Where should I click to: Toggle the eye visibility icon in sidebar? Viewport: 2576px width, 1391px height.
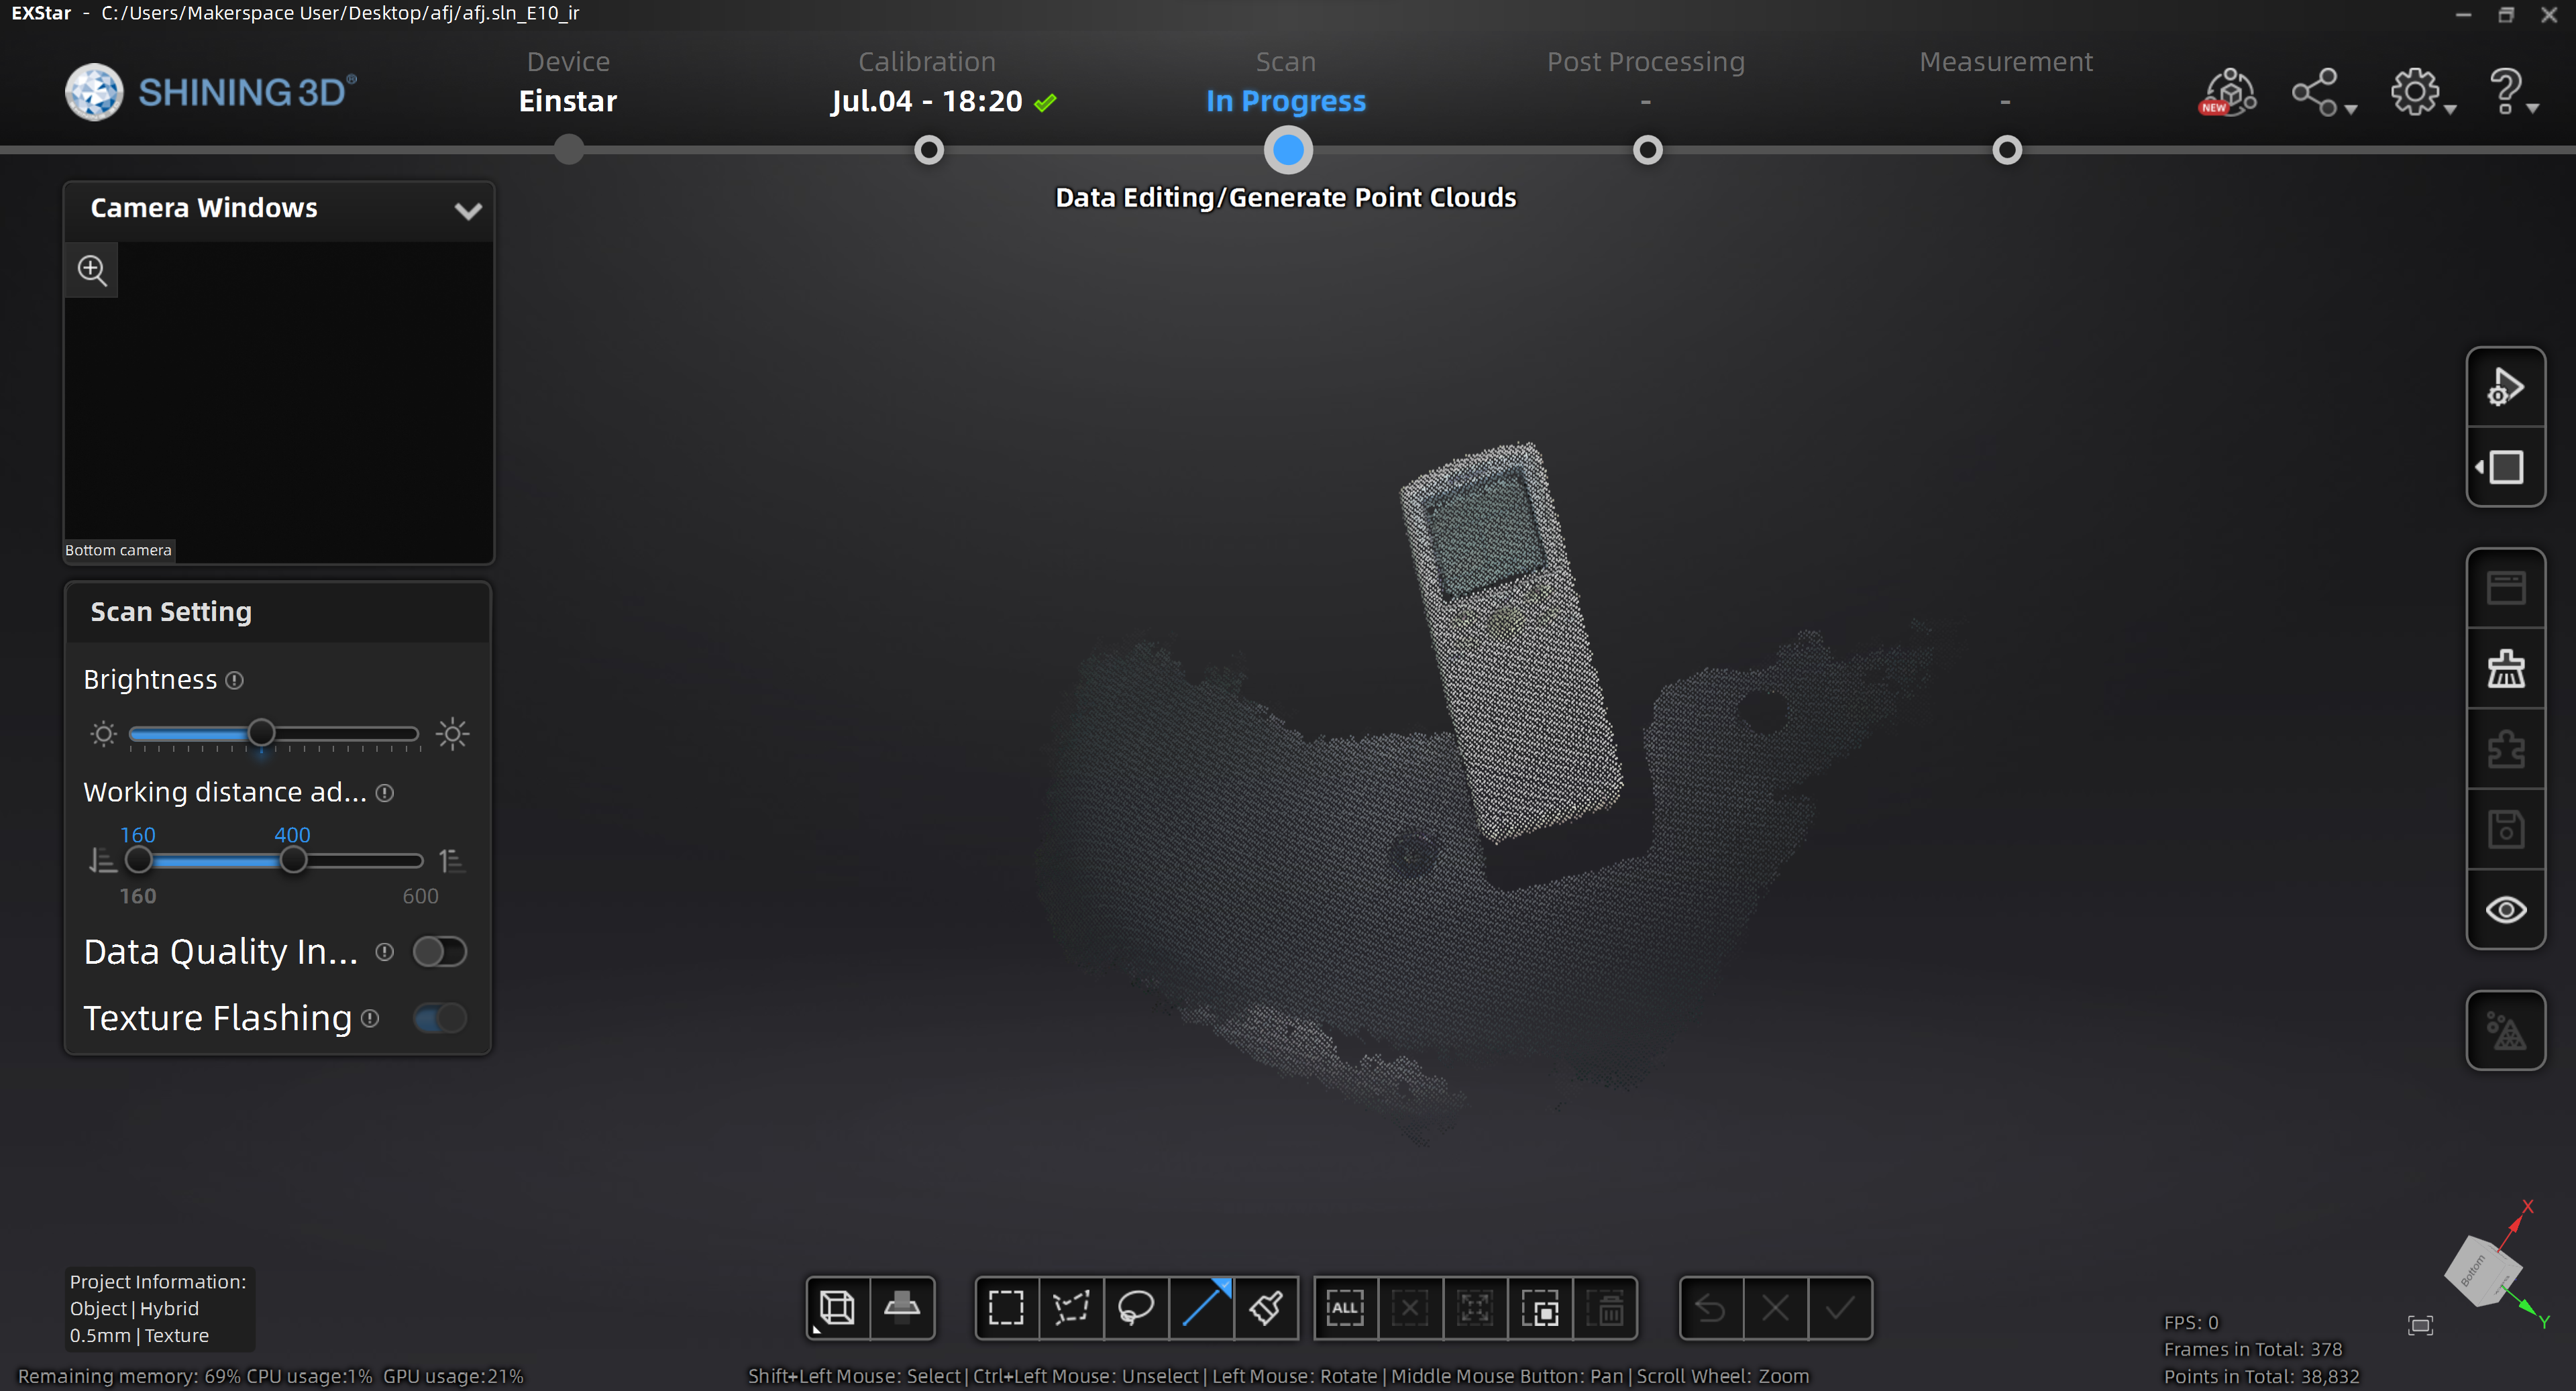point(2505,909)
